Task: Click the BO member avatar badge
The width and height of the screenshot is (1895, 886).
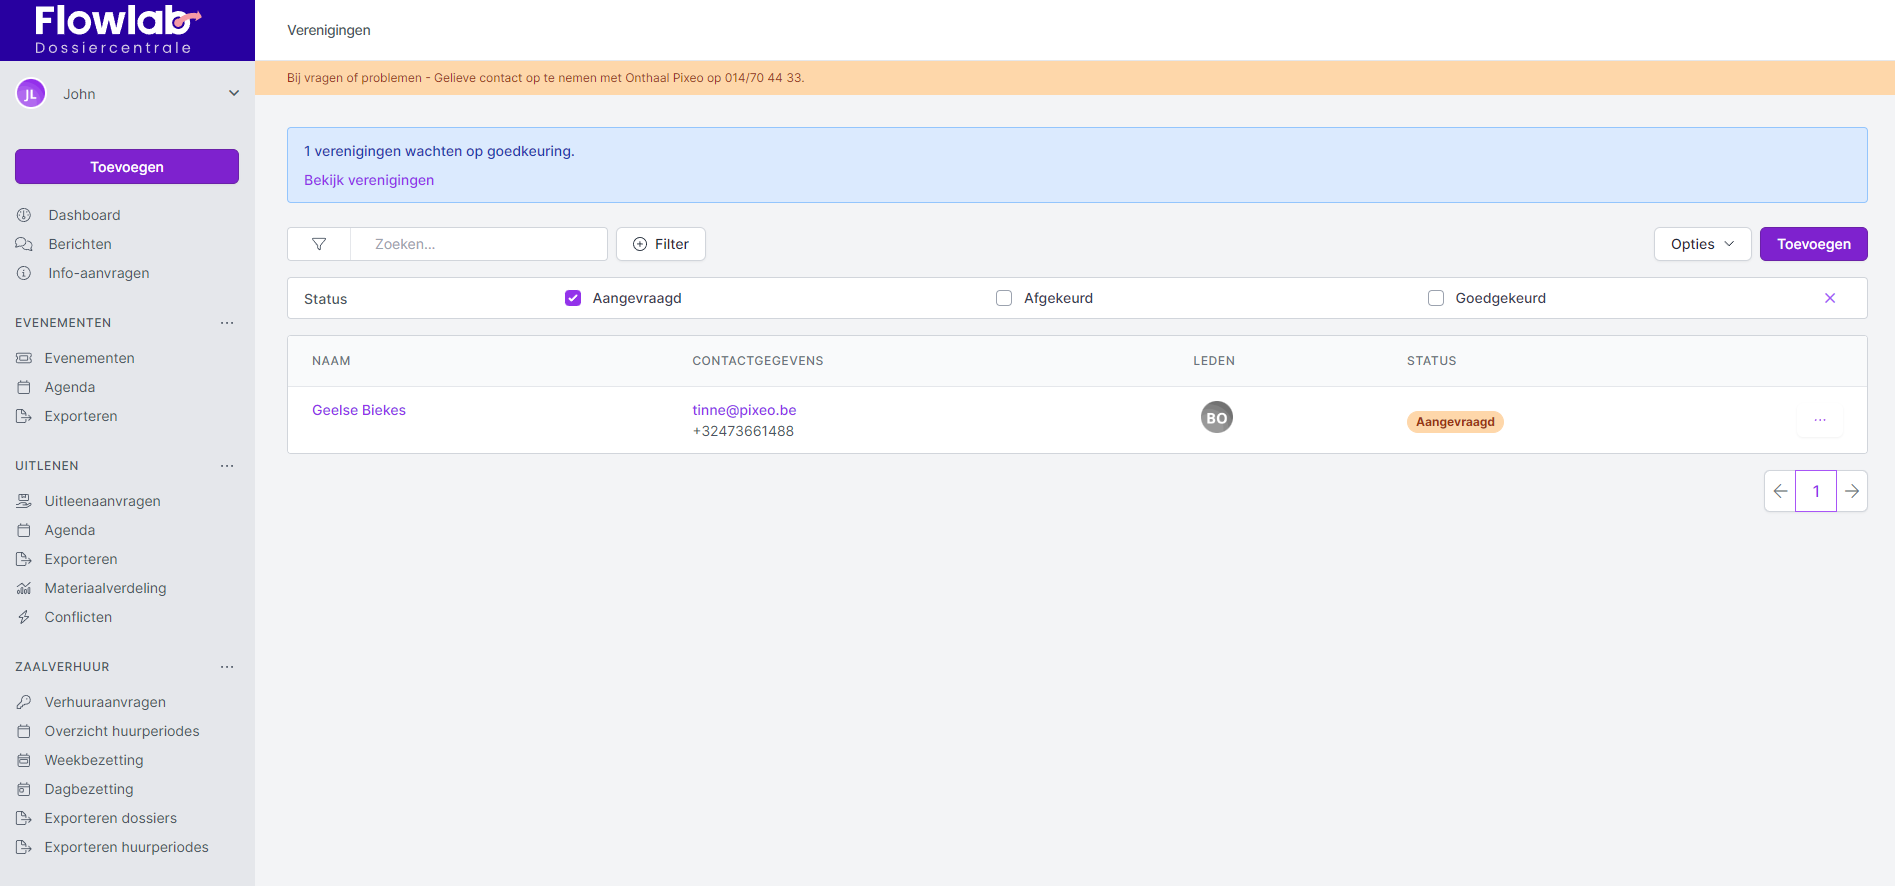Action: (x=1216, y=417)
